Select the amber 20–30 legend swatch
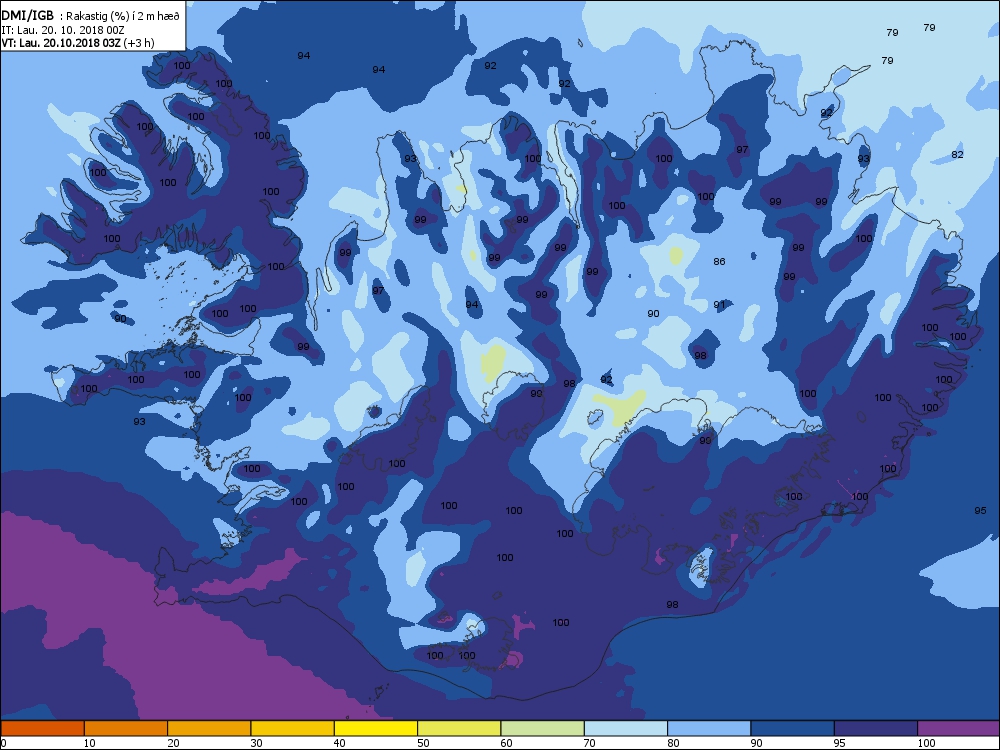 coord(209,728)
